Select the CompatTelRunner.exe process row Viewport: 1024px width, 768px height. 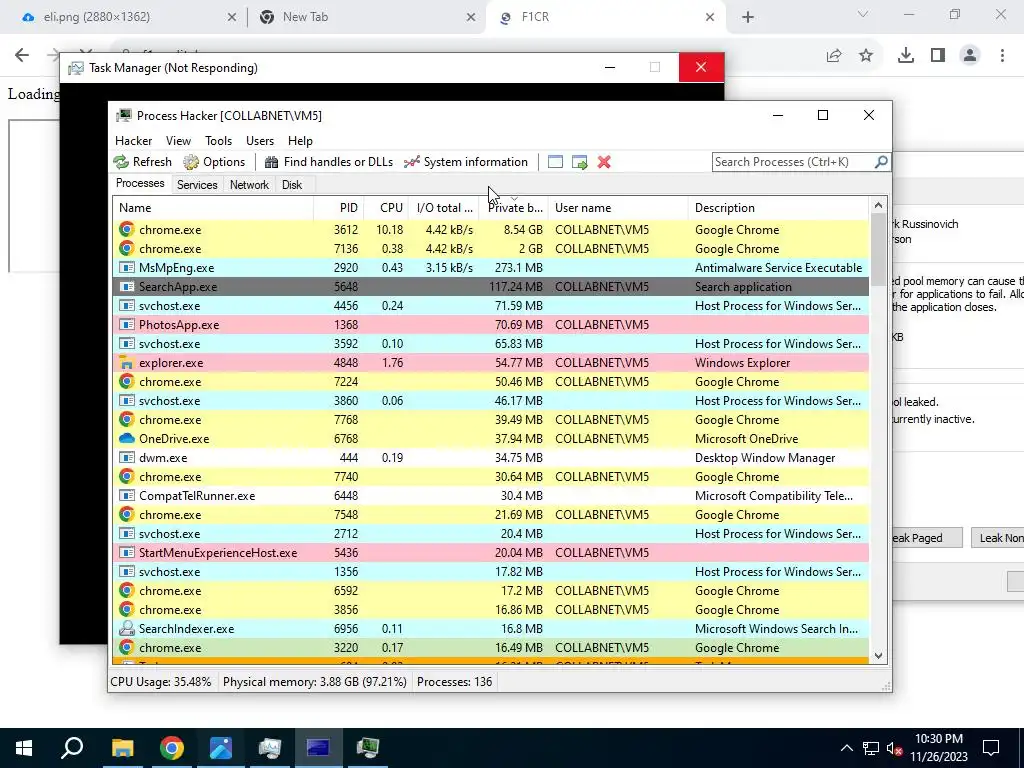pos(490,496)
